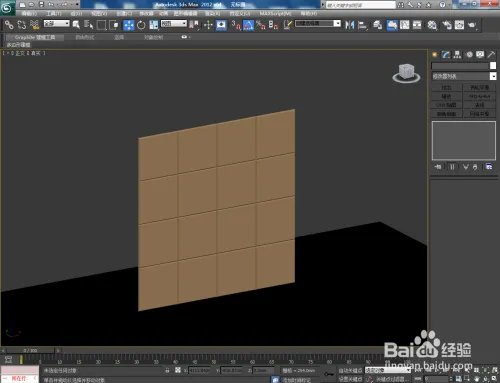
Task: Click the Use Pivot Point Center icon
Action: click(194, 25)
